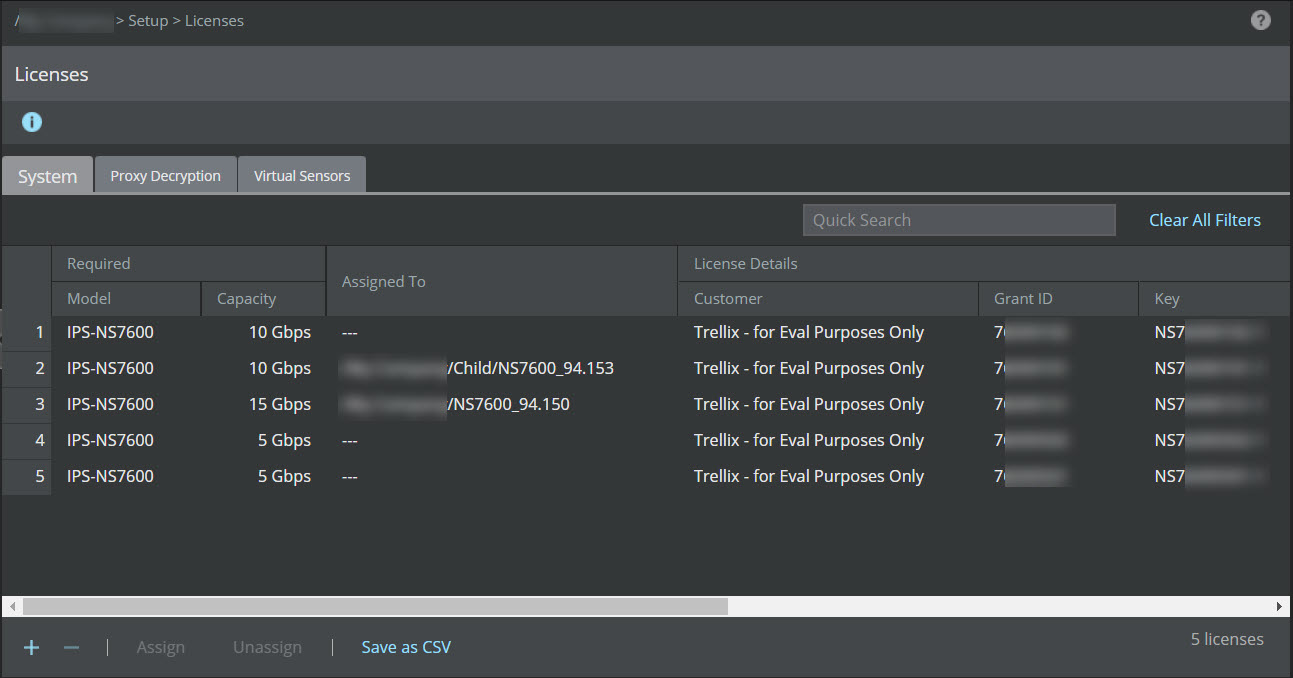Select row number 2
Image resolution: width=1293 pixels, height=678 pixels.
point(27,368)
